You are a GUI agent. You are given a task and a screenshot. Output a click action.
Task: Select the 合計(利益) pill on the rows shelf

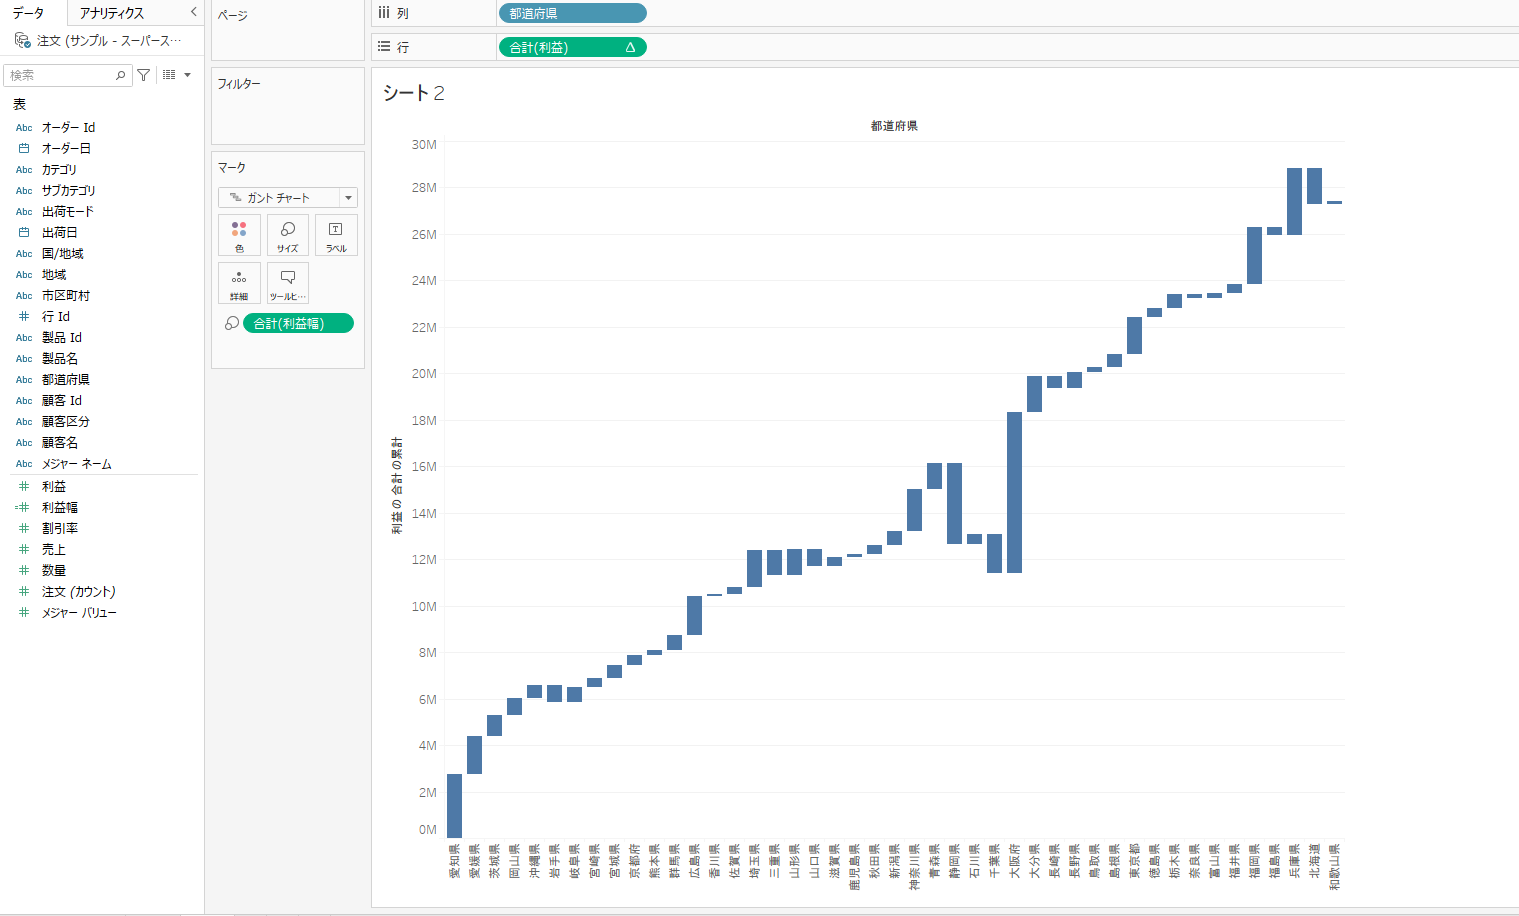click(572, 47)
